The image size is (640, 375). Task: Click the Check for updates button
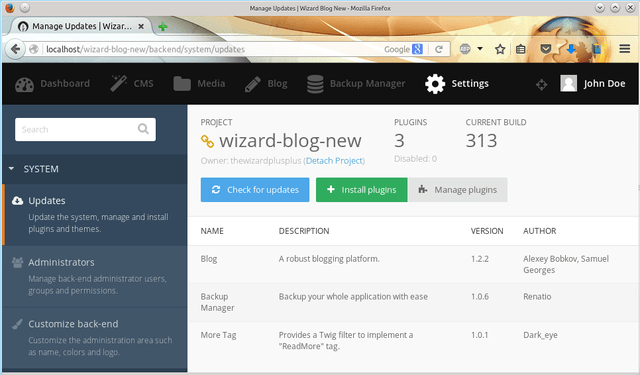point(255,190)
